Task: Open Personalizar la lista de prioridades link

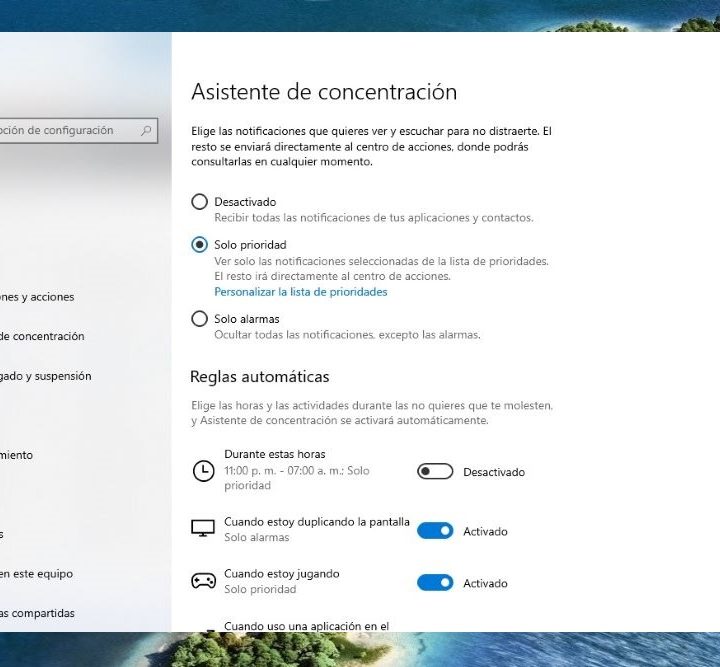Action: 301,292
